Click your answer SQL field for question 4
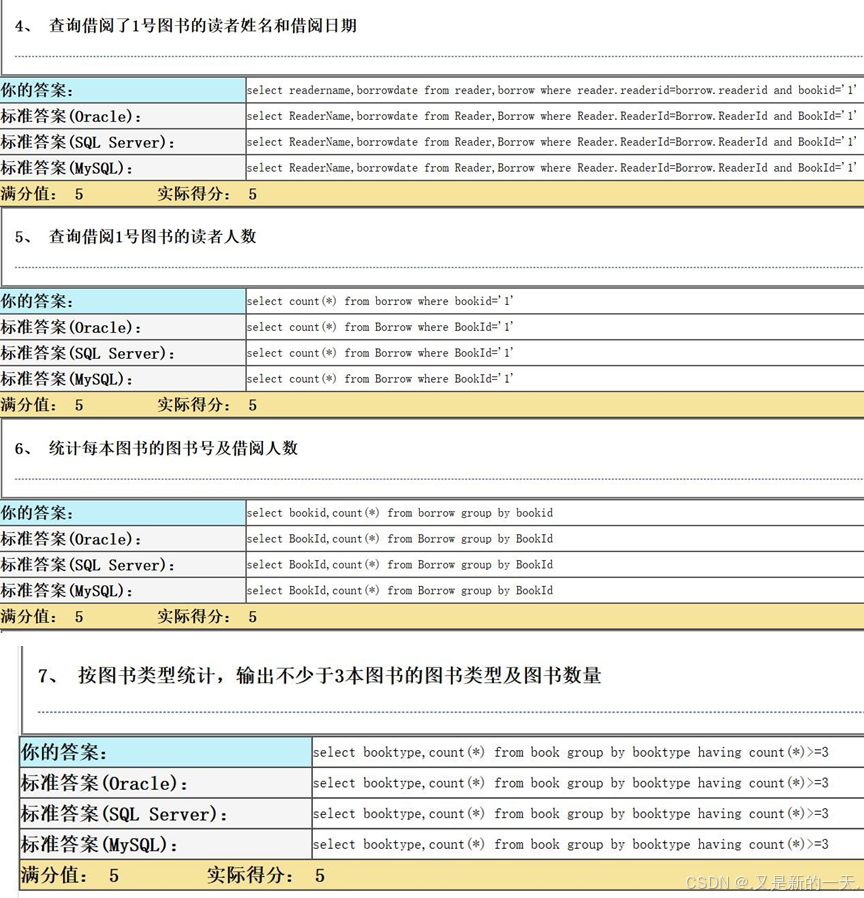This screenshot has height=898, width=864. pyautogui.click(x=552, y=90)
